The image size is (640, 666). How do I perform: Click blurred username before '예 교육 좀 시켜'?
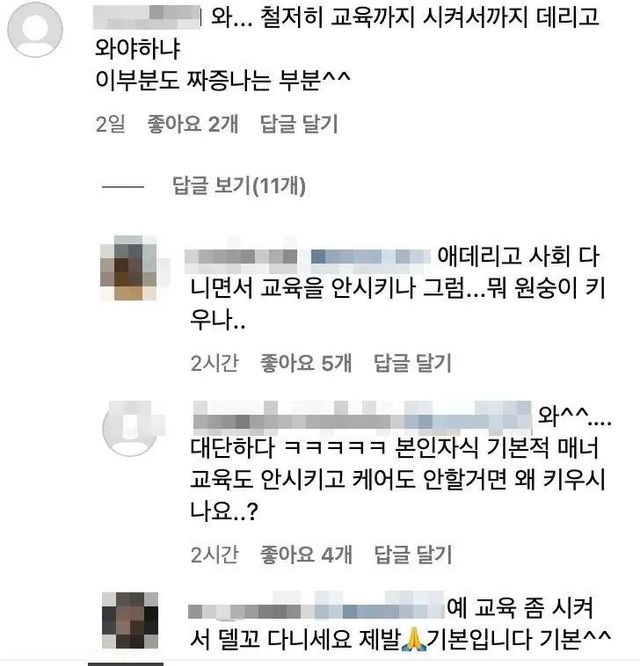[x=316, y=607]
